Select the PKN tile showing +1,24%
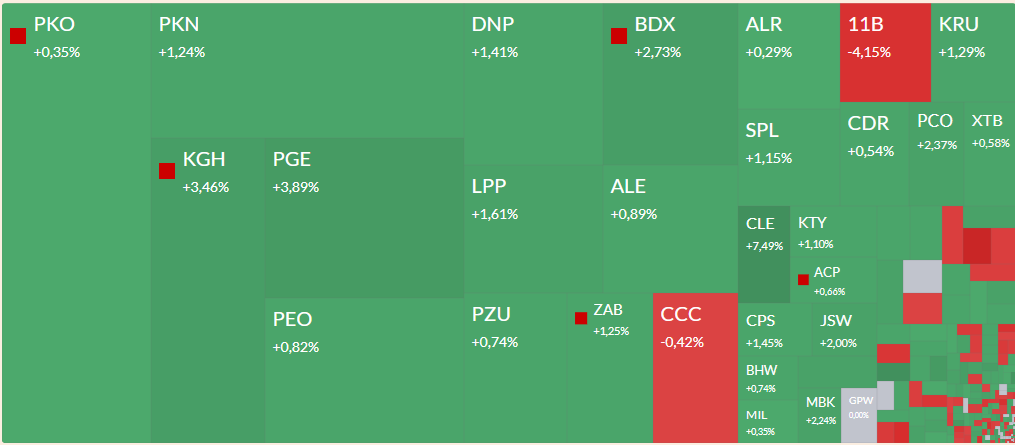Viewport: 1015px width, 445px height. click(307, 71)
